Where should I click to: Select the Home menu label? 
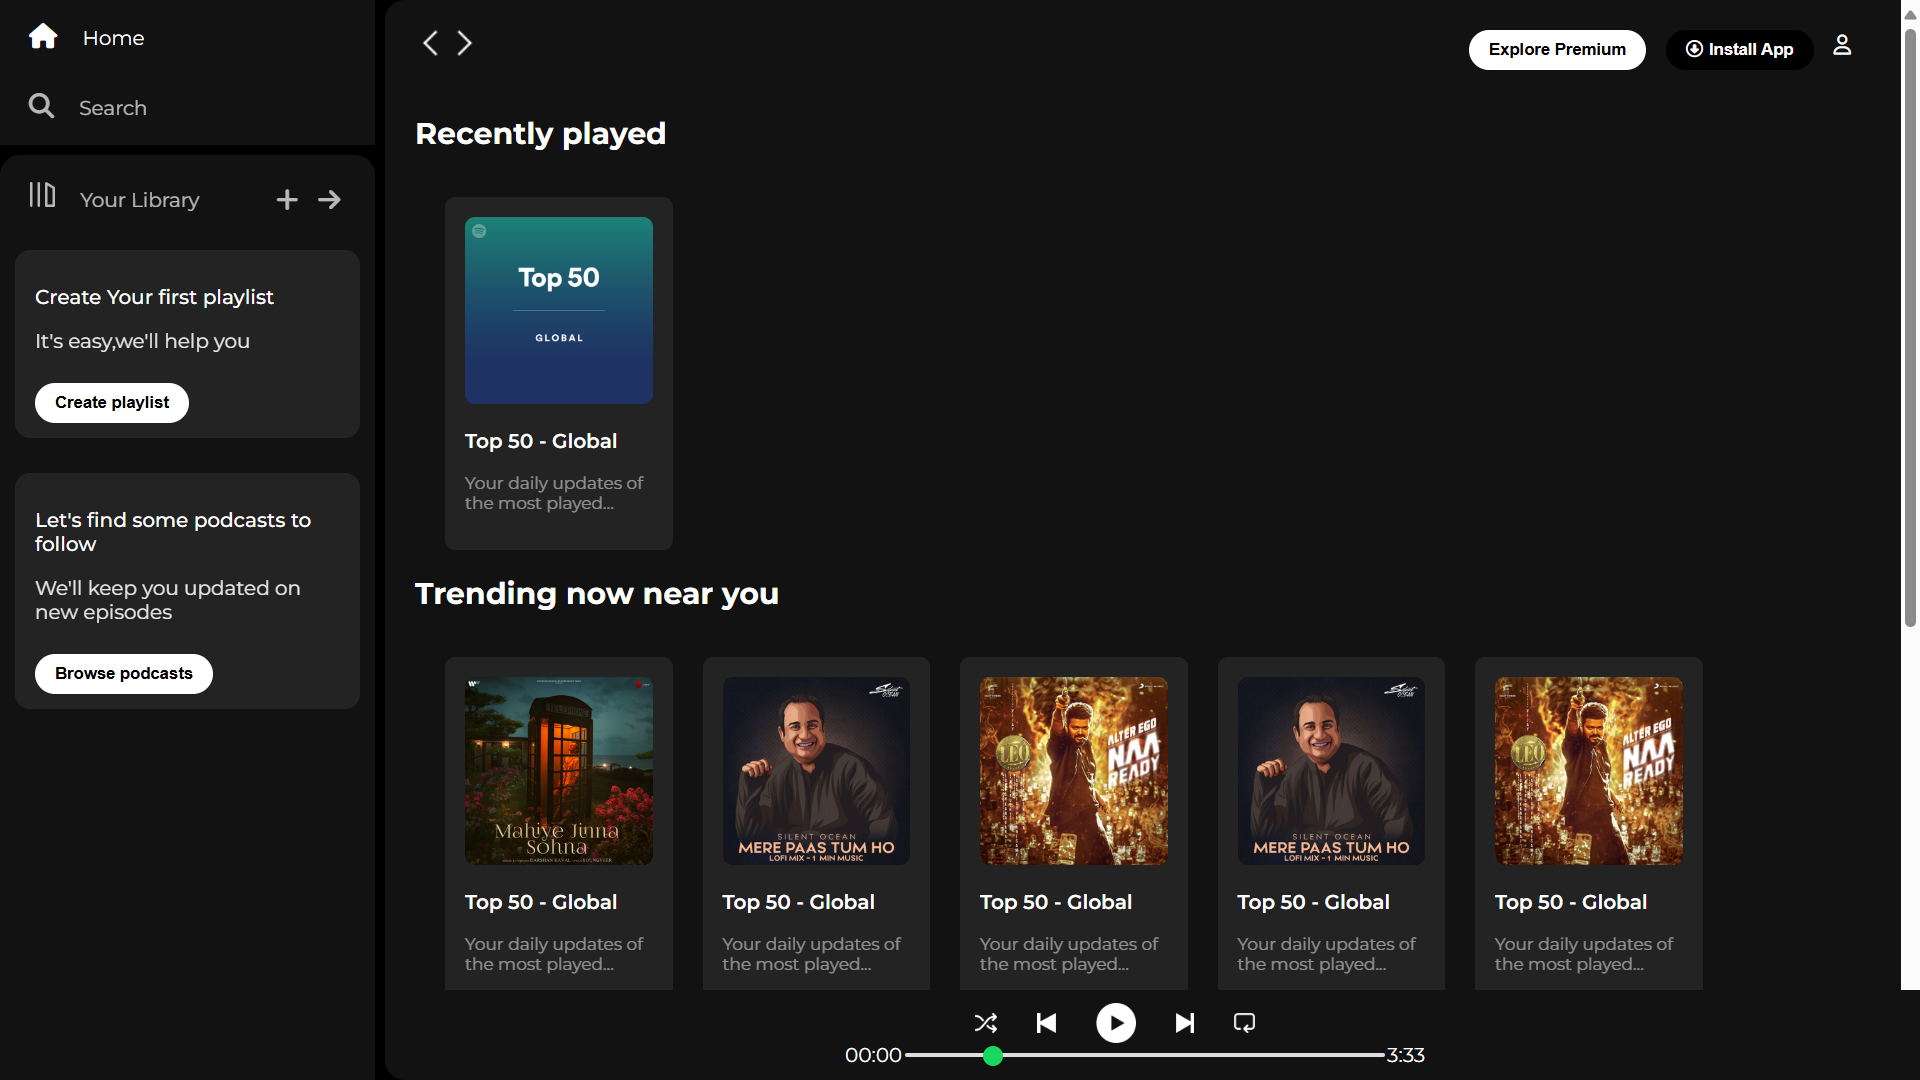(x=113, y=38)
